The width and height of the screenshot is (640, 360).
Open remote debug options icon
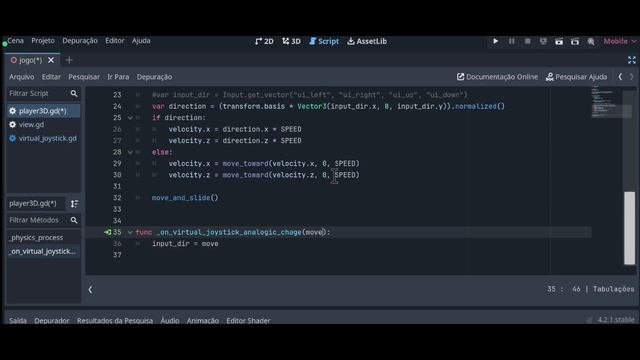pos(543,41)
